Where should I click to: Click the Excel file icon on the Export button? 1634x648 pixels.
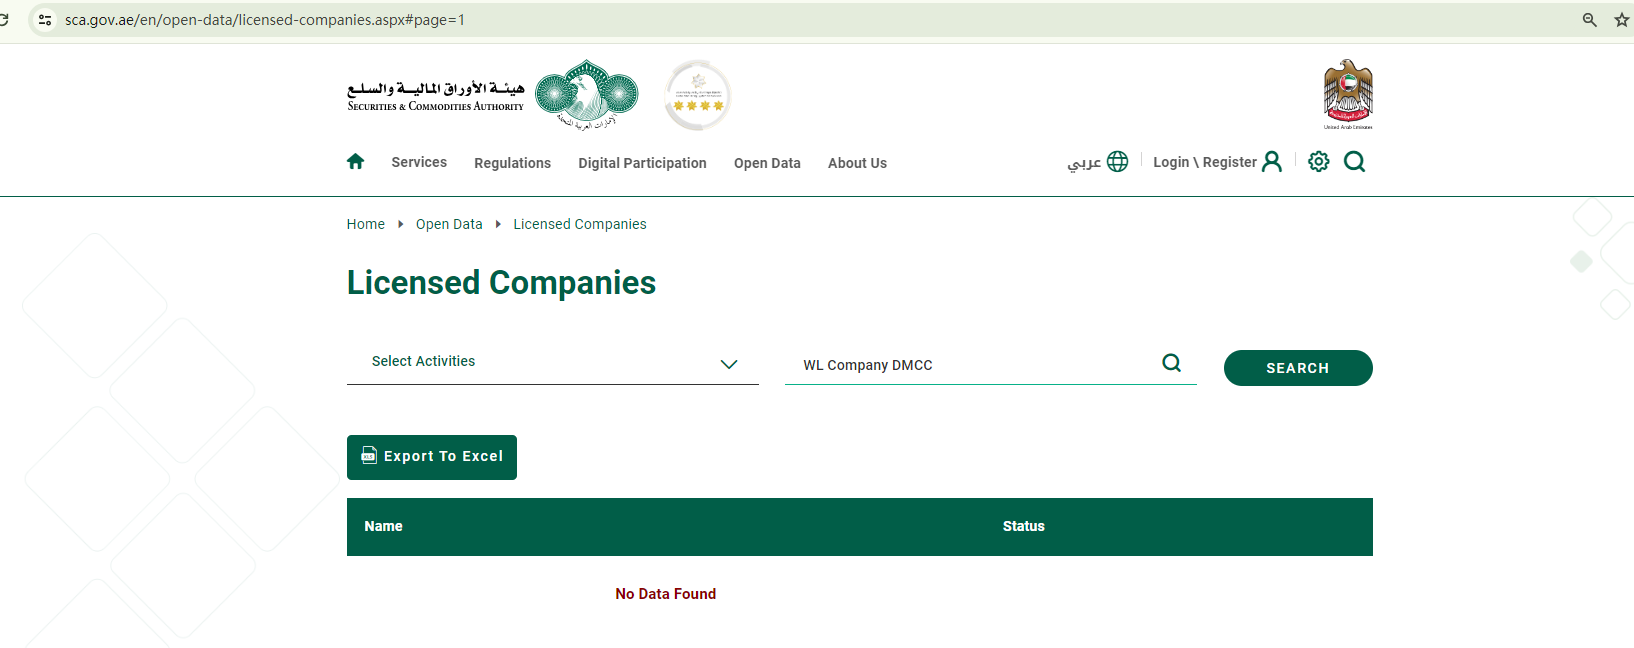[369, 455]
